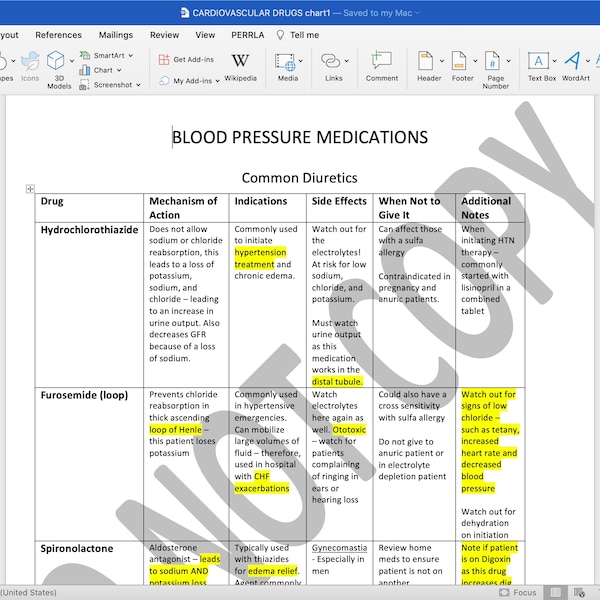Image resolution: width=600 pixels, height=600 pixels.
Task: Click the language indicator (United States)
Action: [x=28, y=592]
